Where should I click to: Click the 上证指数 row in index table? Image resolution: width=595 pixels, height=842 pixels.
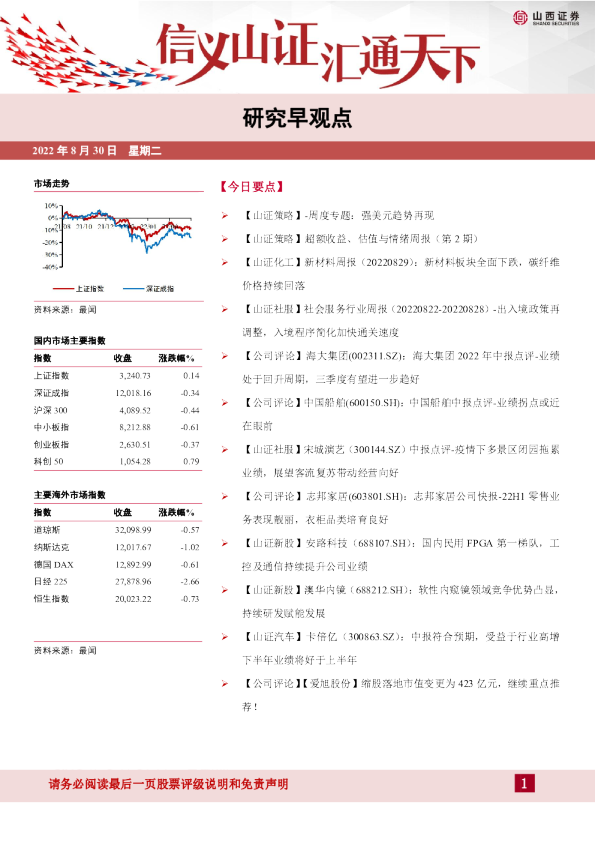pyautogui.click(x=117, y=376)
